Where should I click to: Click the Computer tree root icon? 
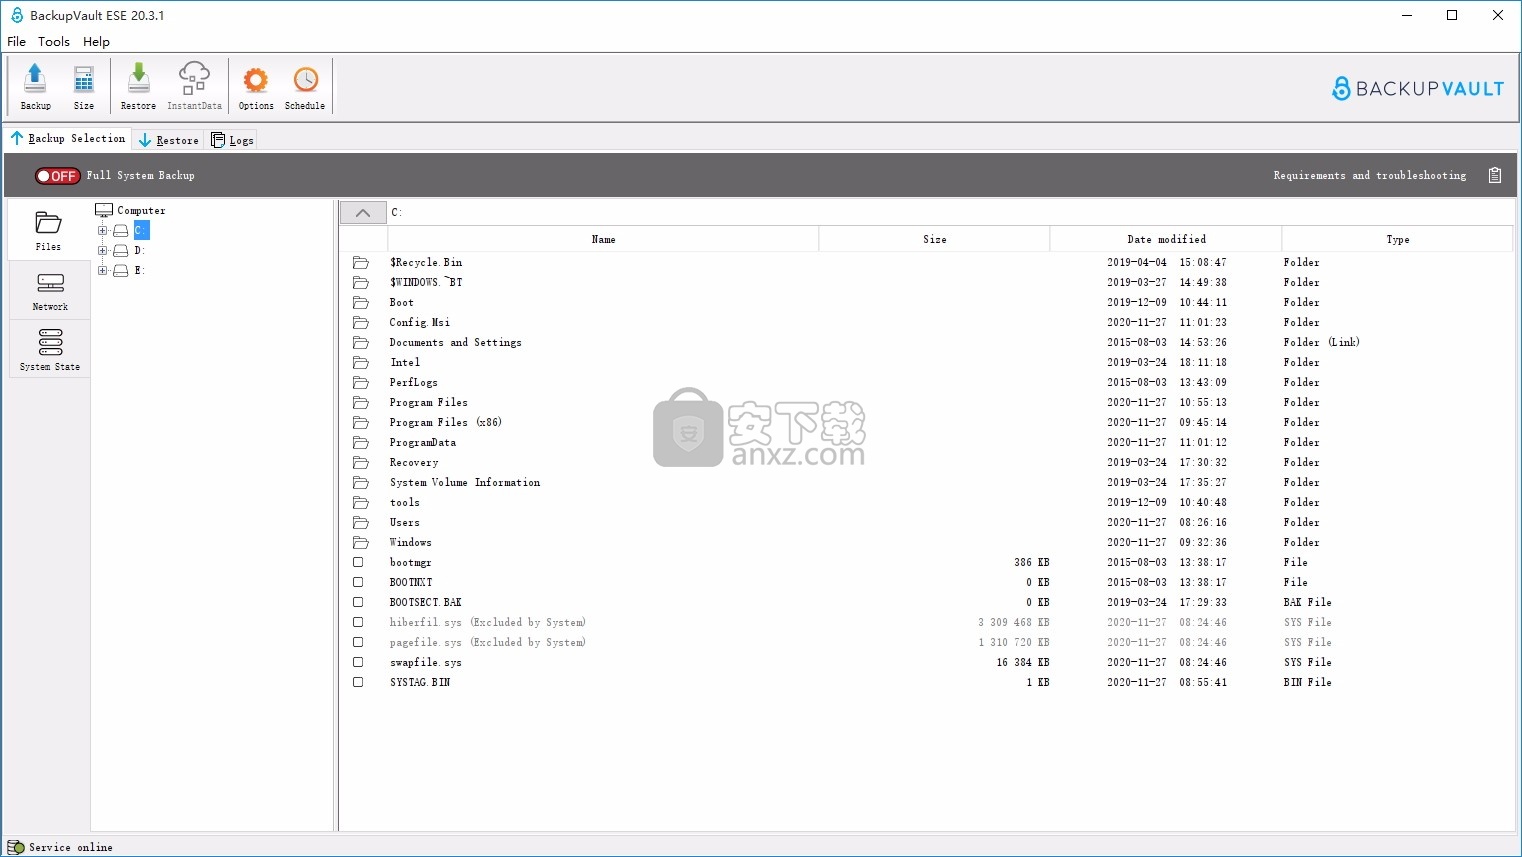coord(104,210)
